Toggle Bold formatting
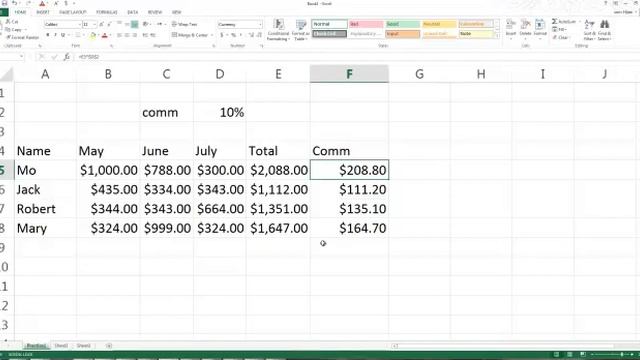 pos(48,35)
